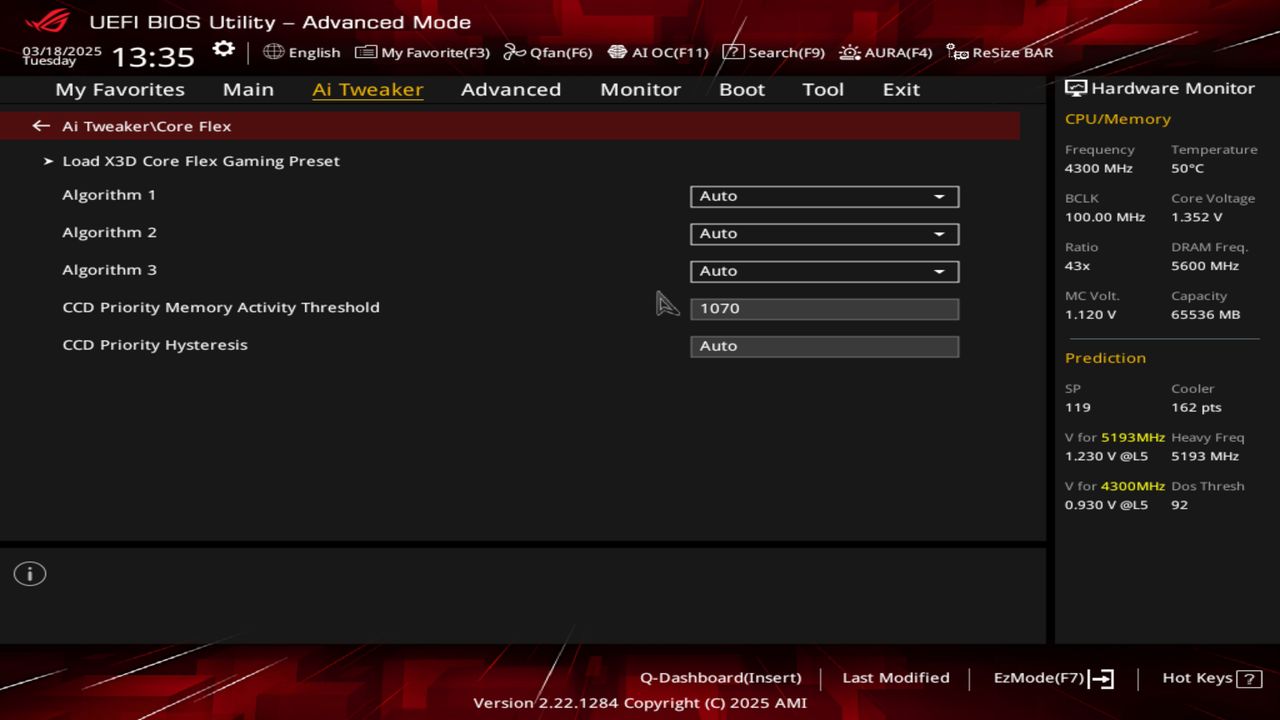The image size is (1280, 720).
Task: Click the info icon at bottom left
Action: (x=30, y=574)
